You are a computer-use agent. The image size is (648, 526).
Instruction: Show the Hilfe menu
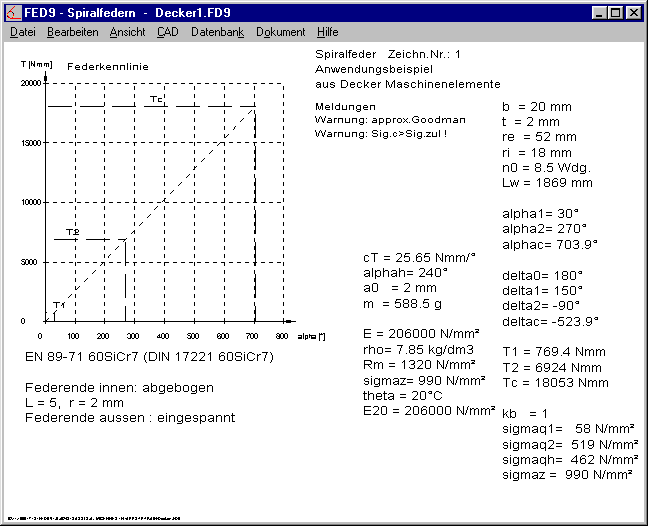click(327, 32)
